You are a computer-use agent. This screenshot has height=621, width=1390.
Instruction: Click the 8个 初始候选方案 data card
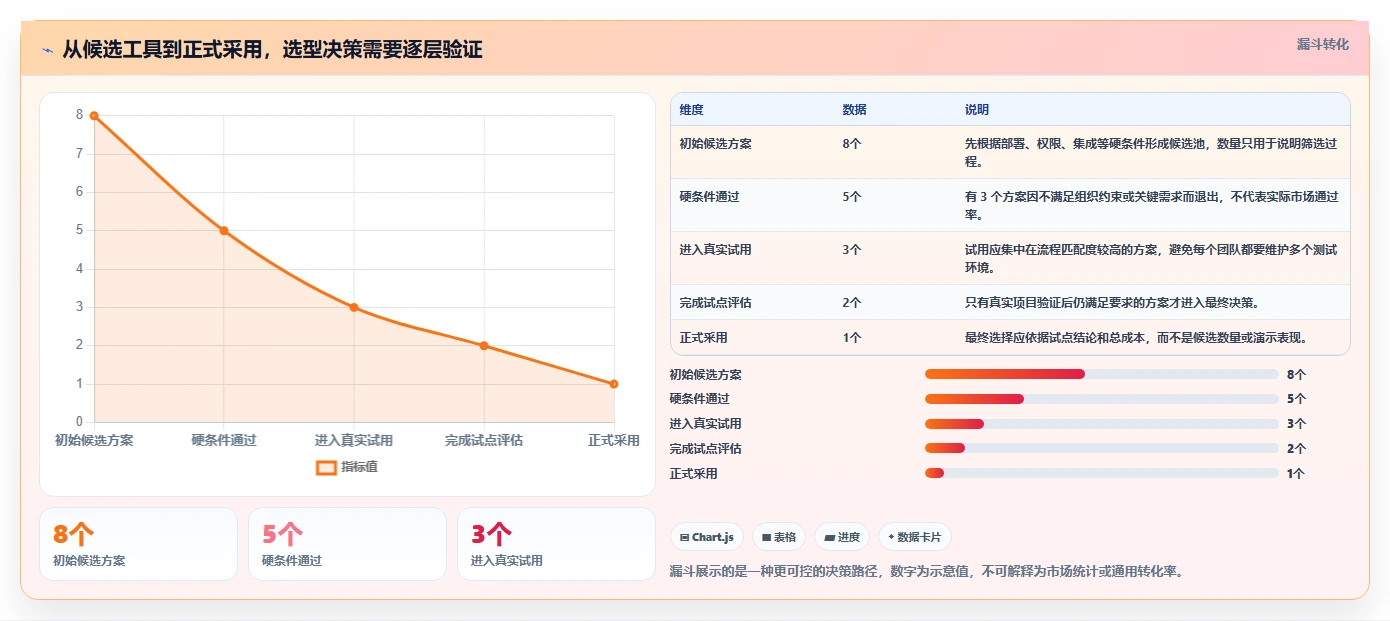coord(138,544)
